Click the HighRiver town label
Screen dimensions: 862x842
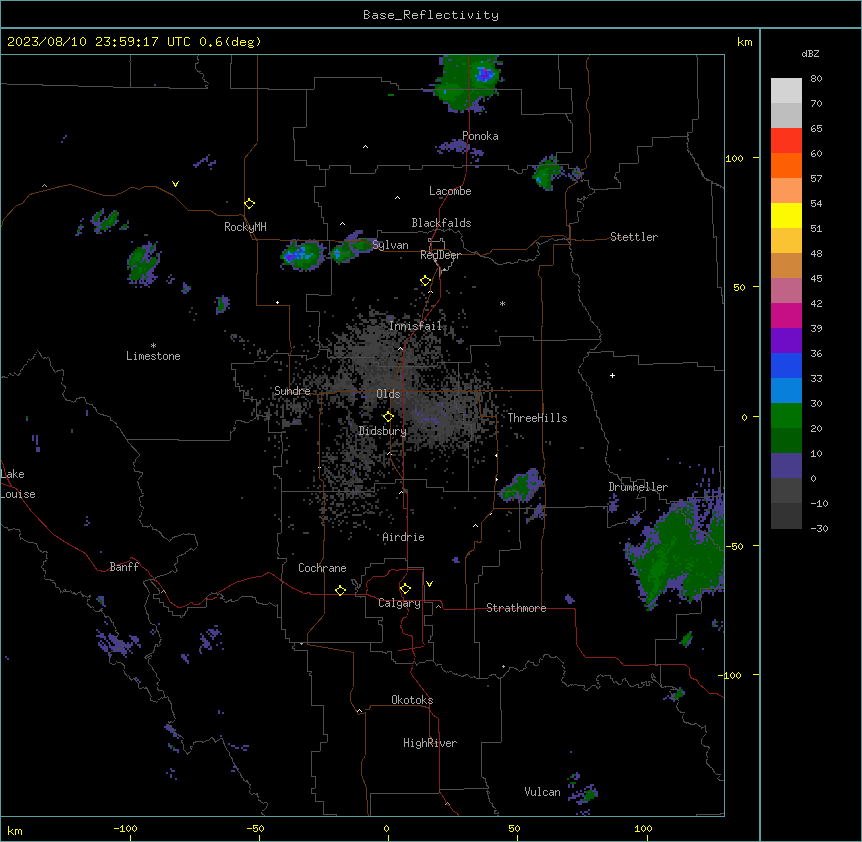(x=430, y=743)
